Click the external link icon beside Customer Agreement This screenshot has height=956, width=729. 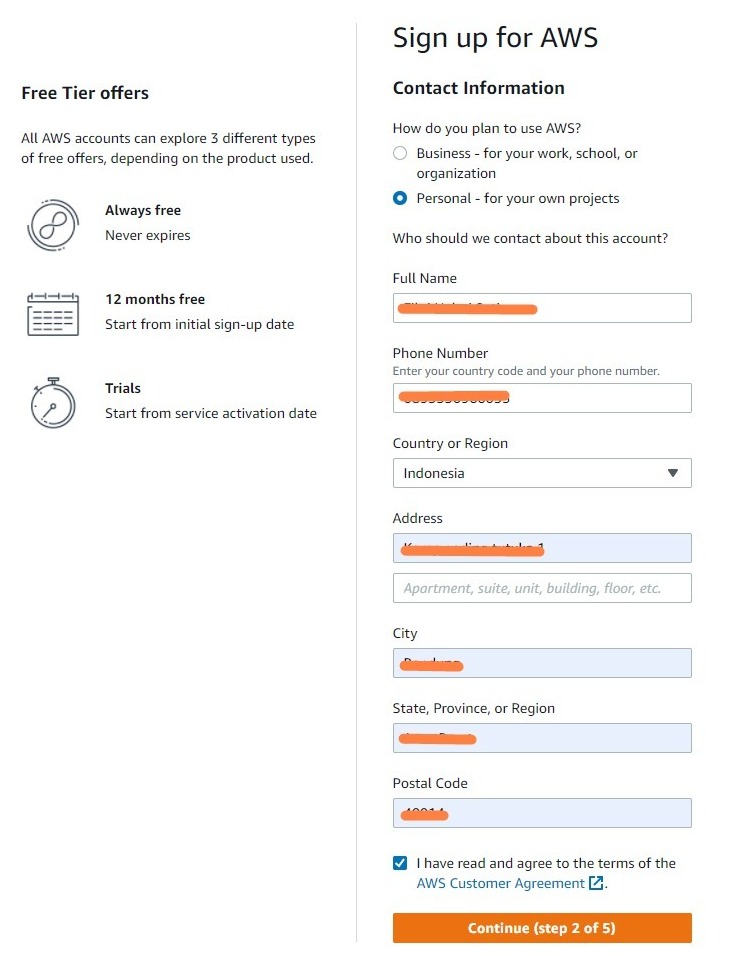tap(596, 883)
